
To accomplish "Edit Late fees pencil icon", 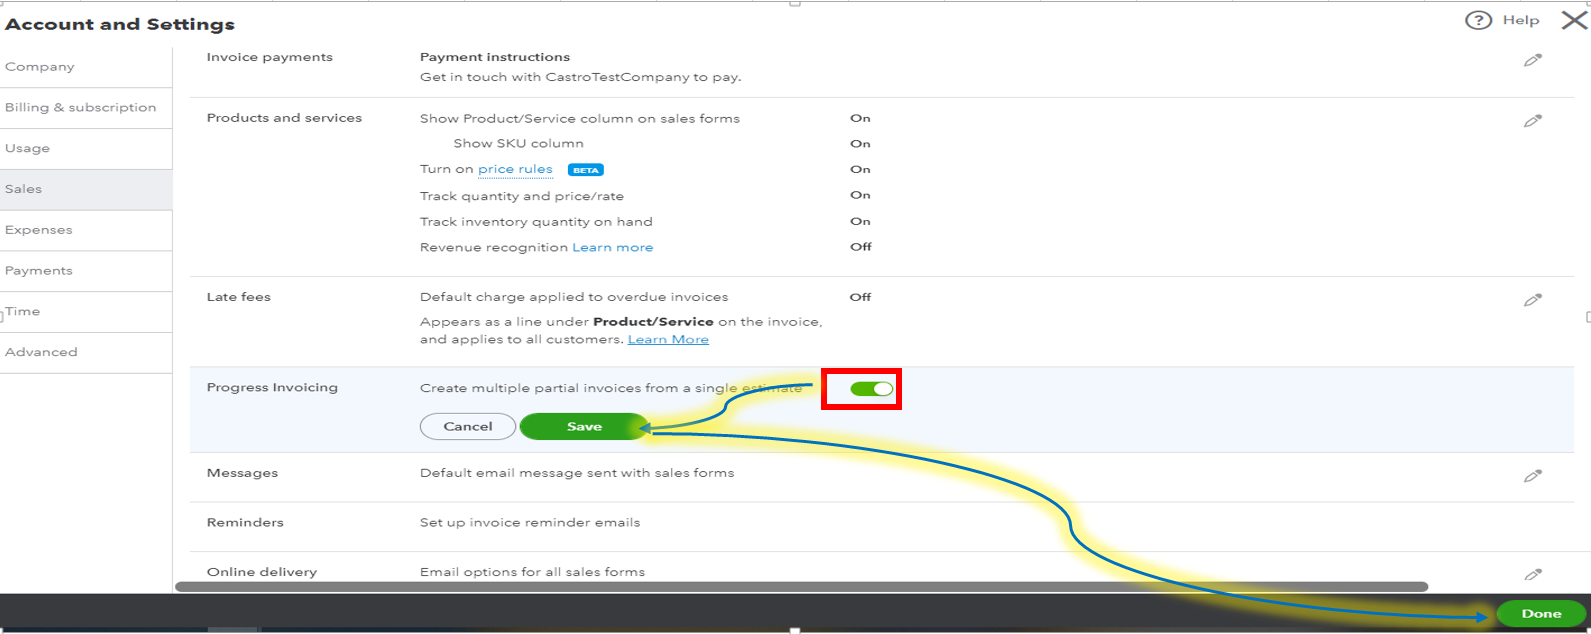I will pyautogui.click(x=1532, y=300).
